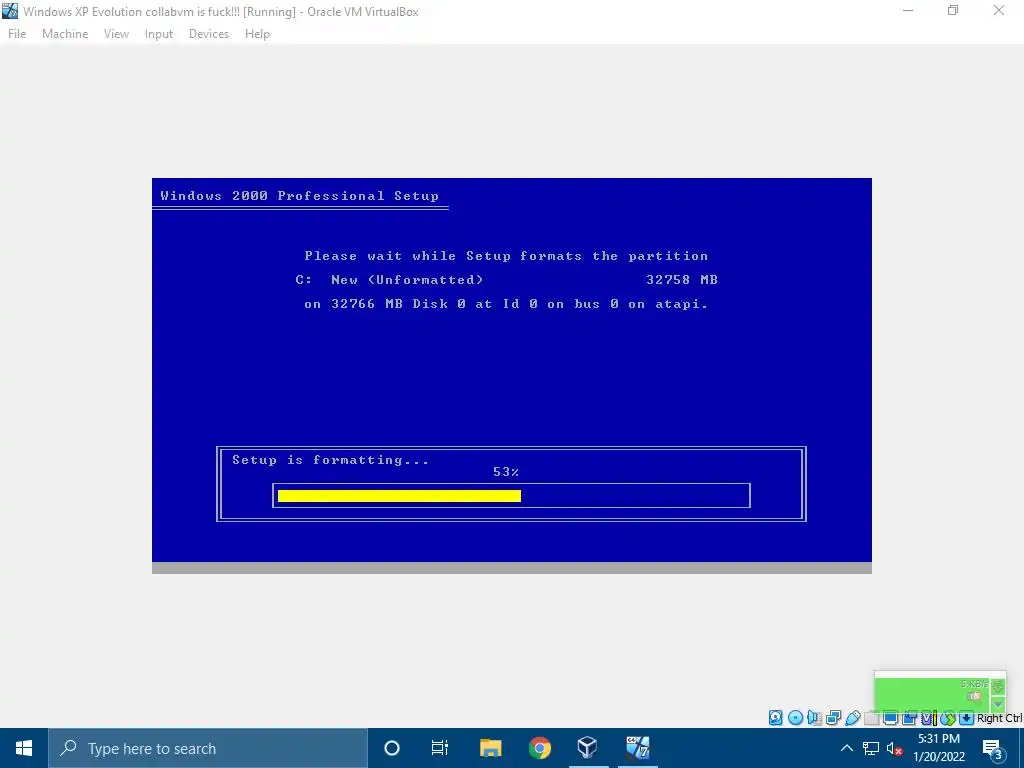The width and height of the screenshot is (1024, 768).
Task: Open the hard disk activity indicator
Action: click(776, 718)
